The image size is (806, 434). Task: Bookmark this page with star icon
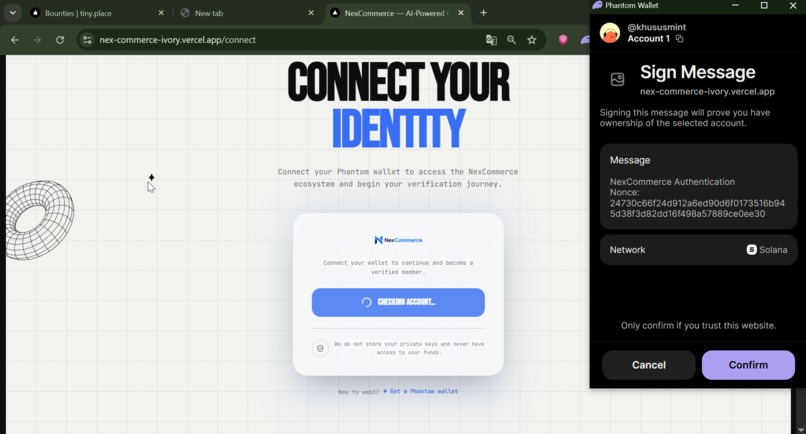point(532,40)
